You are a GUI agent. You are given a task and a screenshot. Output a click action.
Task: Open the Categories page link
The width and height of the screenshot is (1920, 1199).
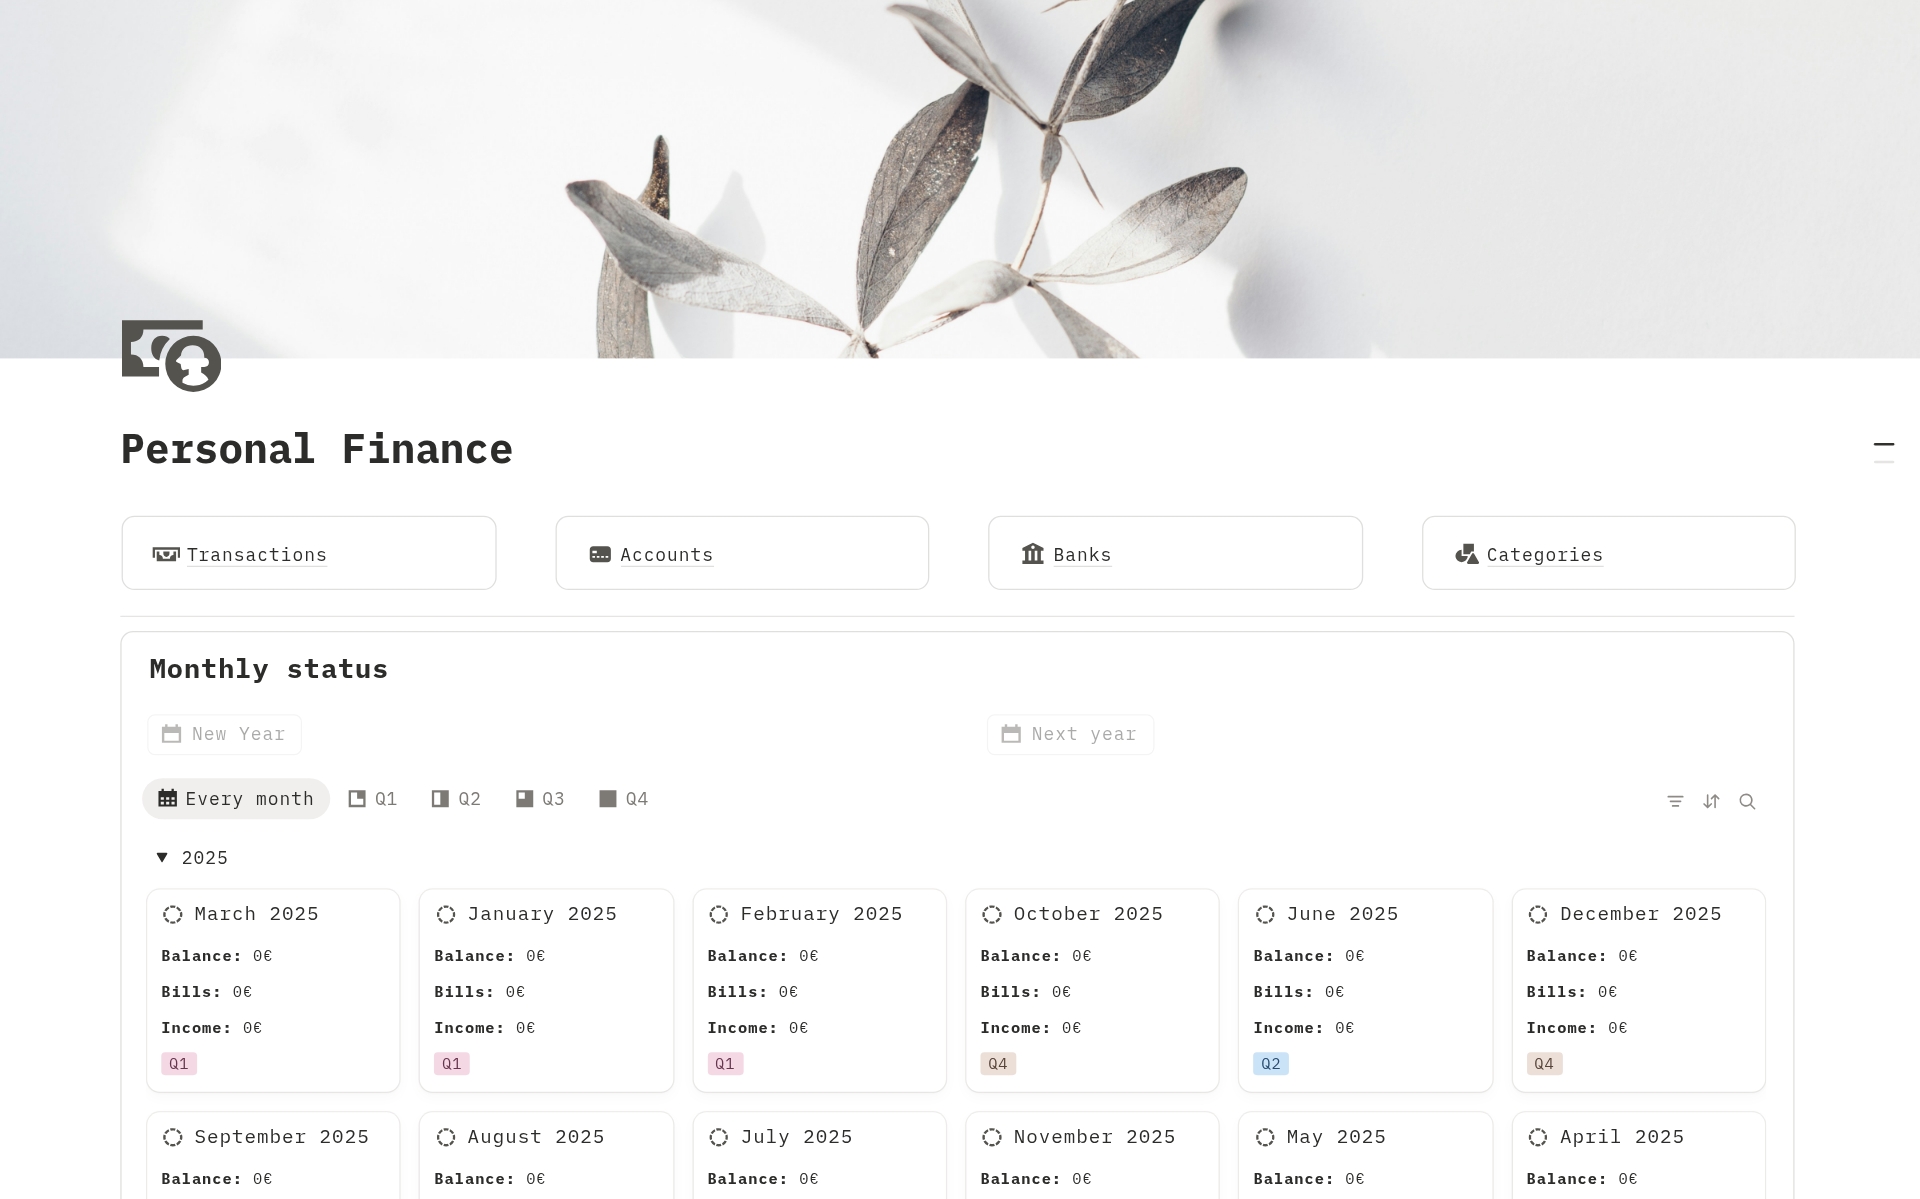tap(1544, 554)
